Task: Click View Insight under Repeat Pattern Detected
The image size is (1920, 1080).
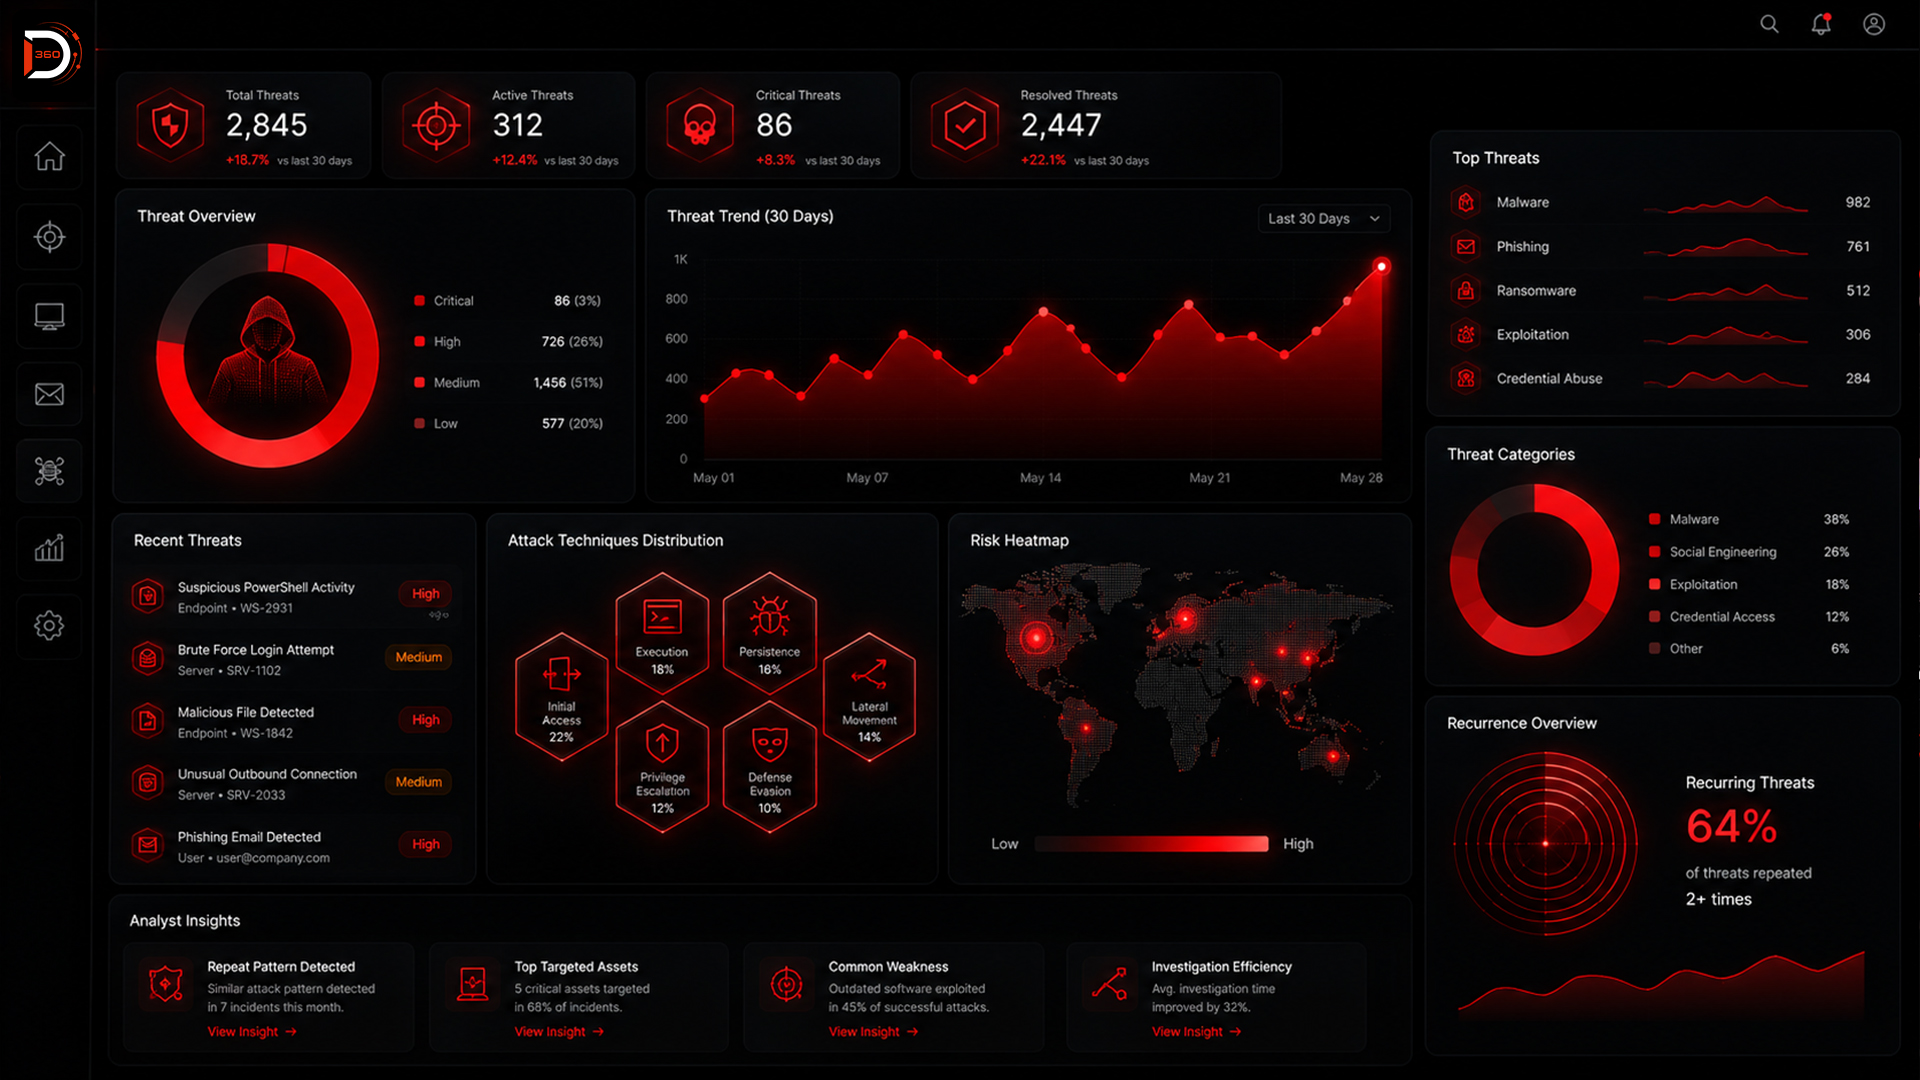Action: 252,1032
